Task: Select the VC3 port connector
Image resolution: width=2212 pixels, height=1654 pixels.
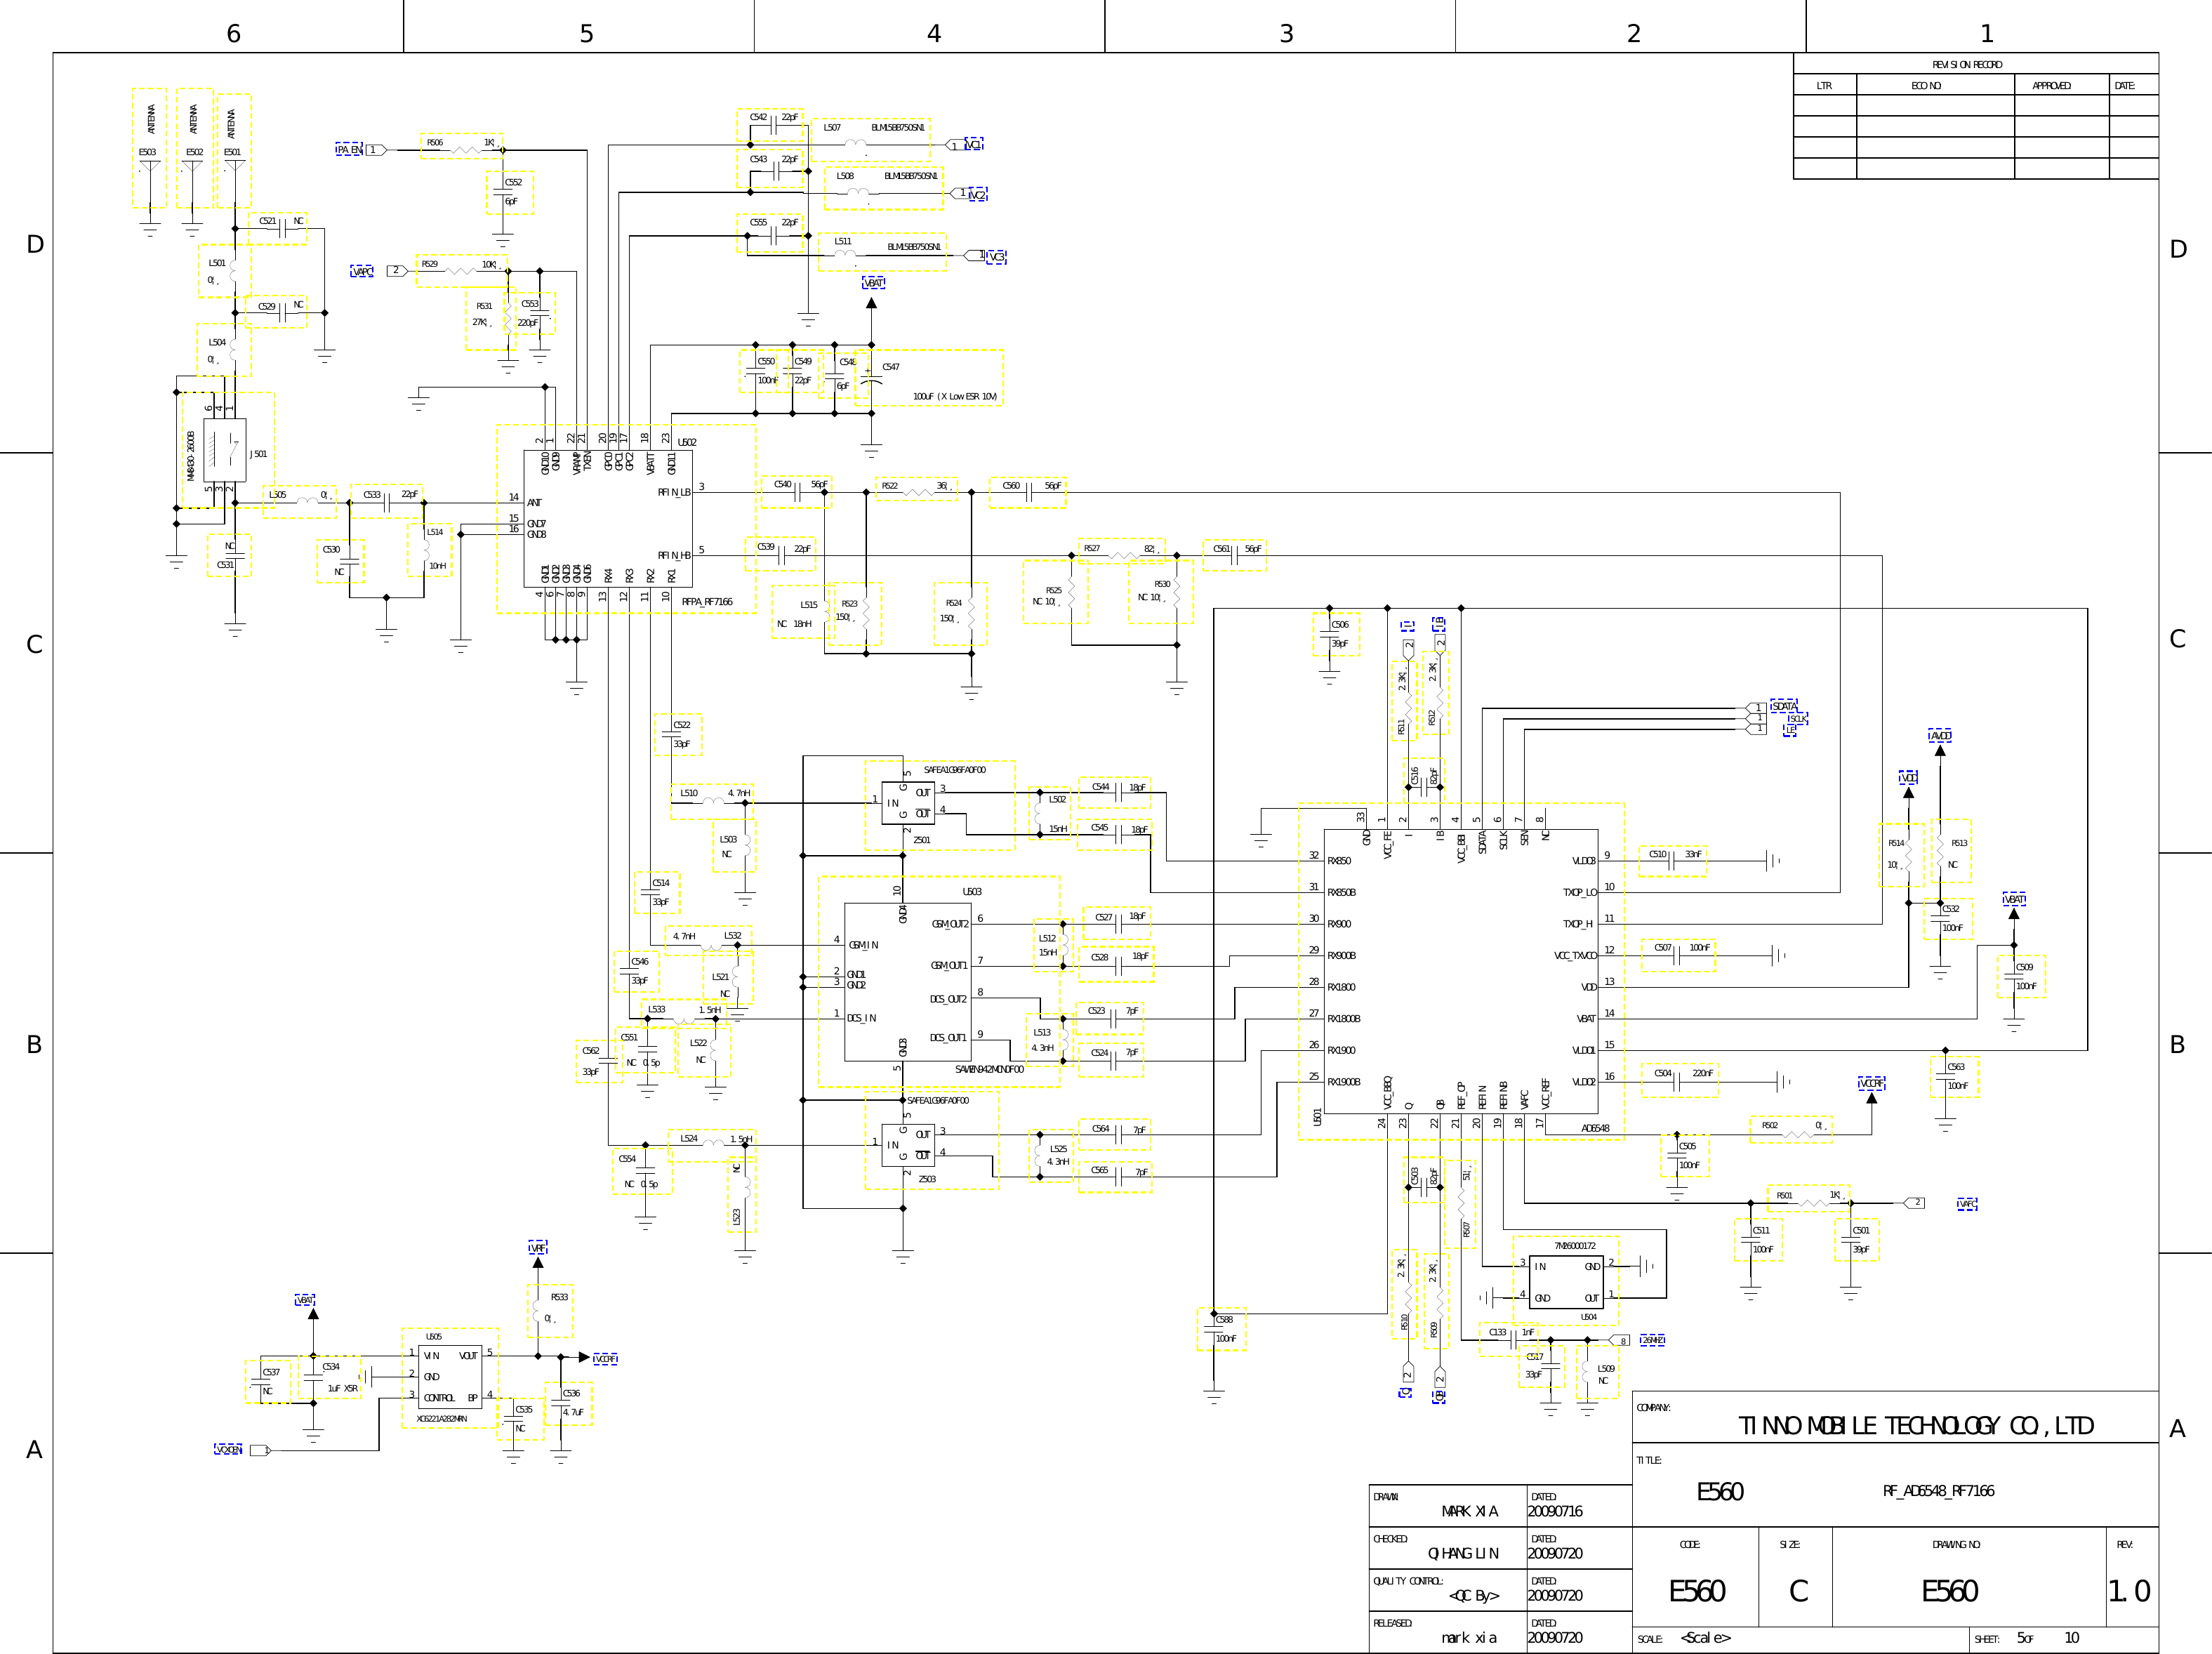Action: click(974, 256)
